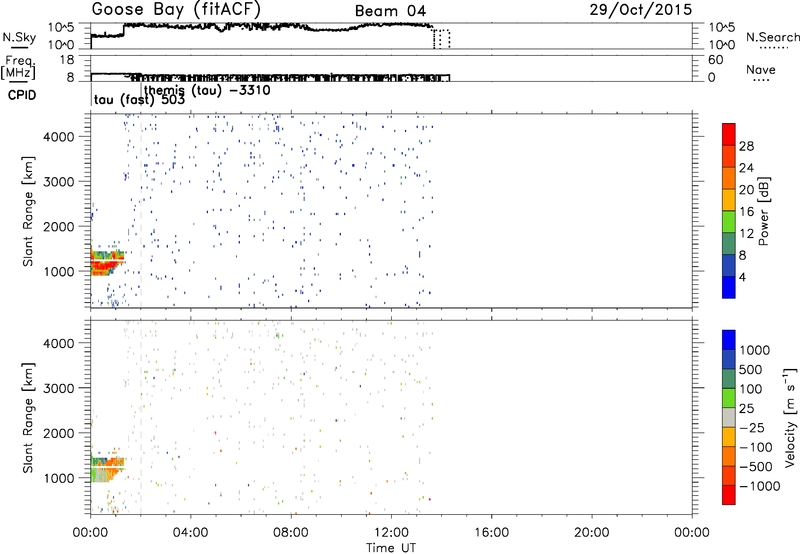Click the red bottom segment of Velocity colorbar

[729, 495]
